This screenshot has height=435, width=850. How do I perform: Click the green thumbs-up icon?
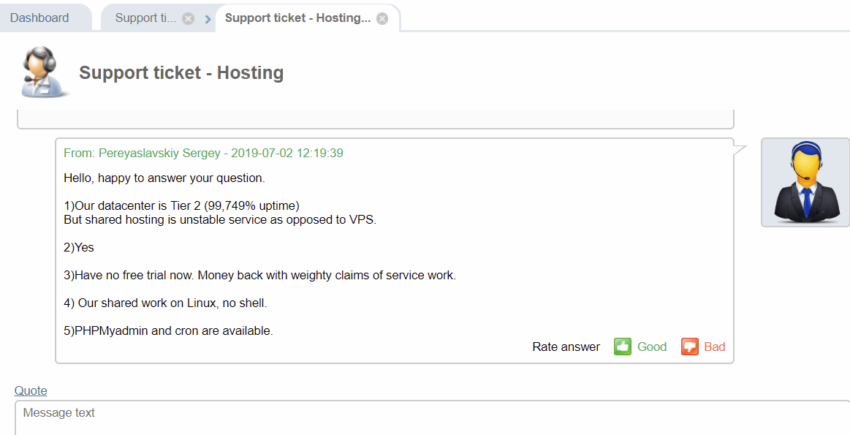pyautogui.click(x=622, y=347)
